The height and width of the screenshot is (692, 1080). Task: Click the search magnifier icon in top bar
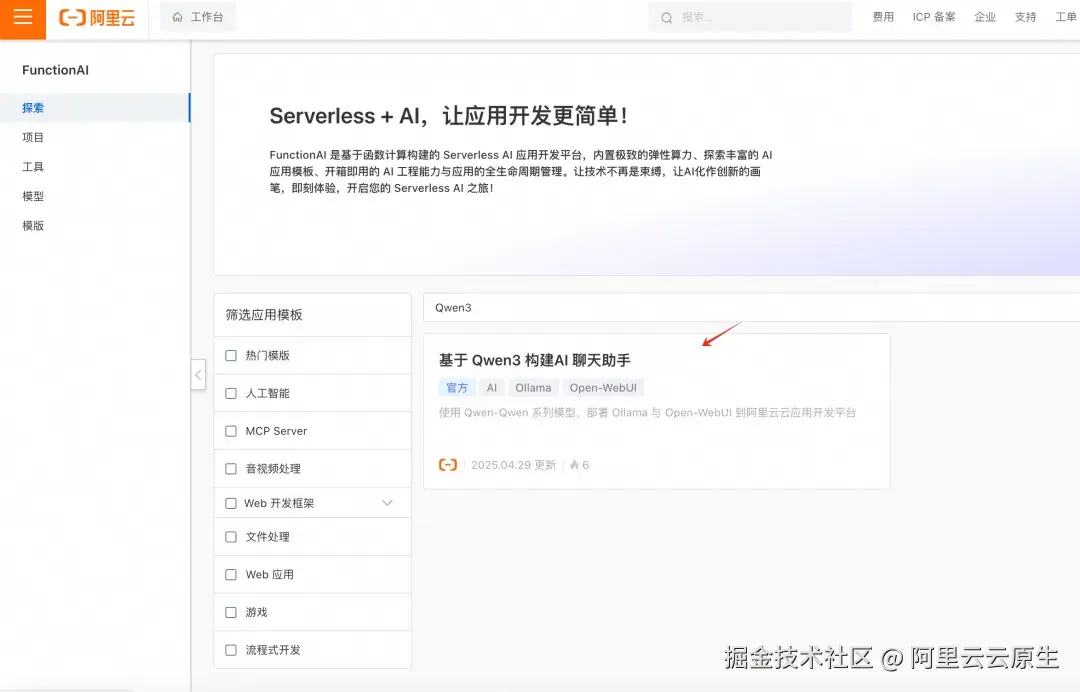(666, 16)
